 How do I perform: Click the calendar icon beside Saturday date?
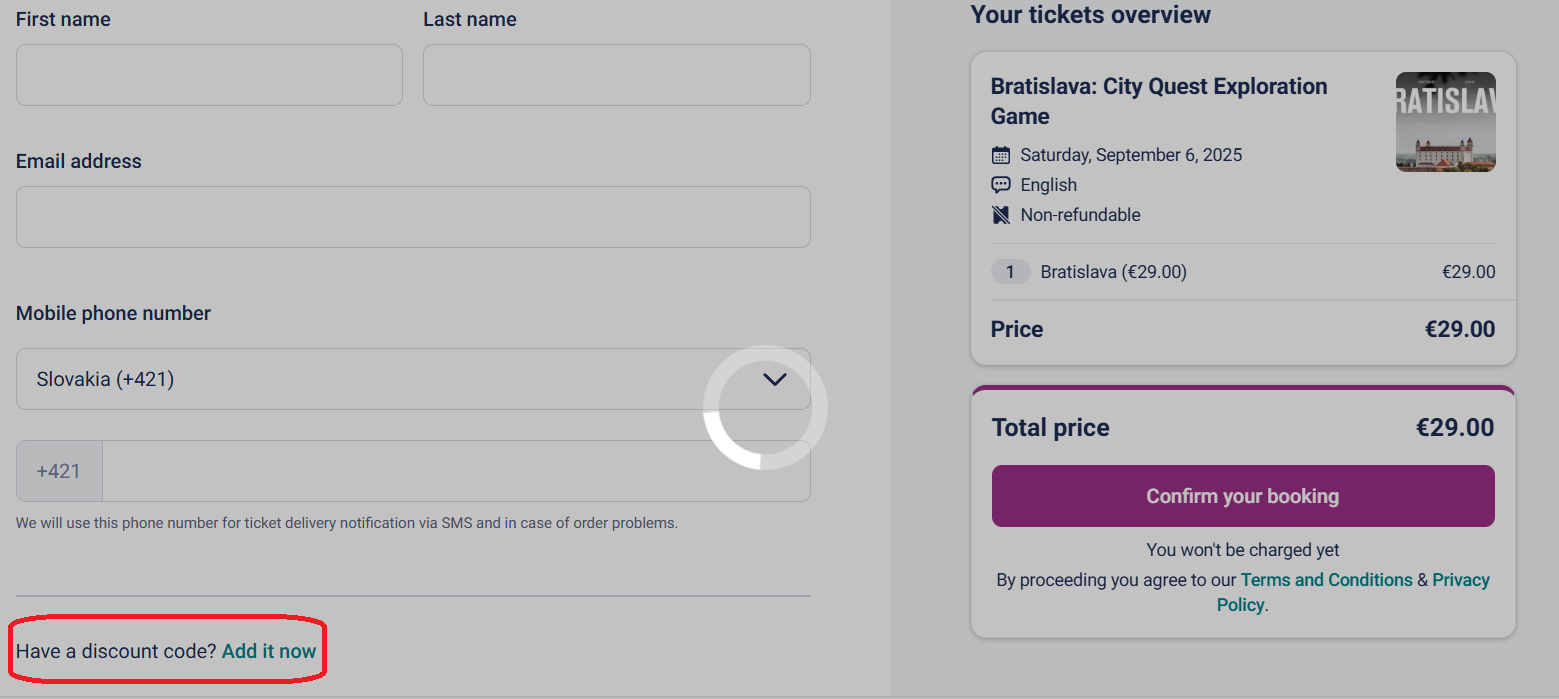pos(1001,155)
